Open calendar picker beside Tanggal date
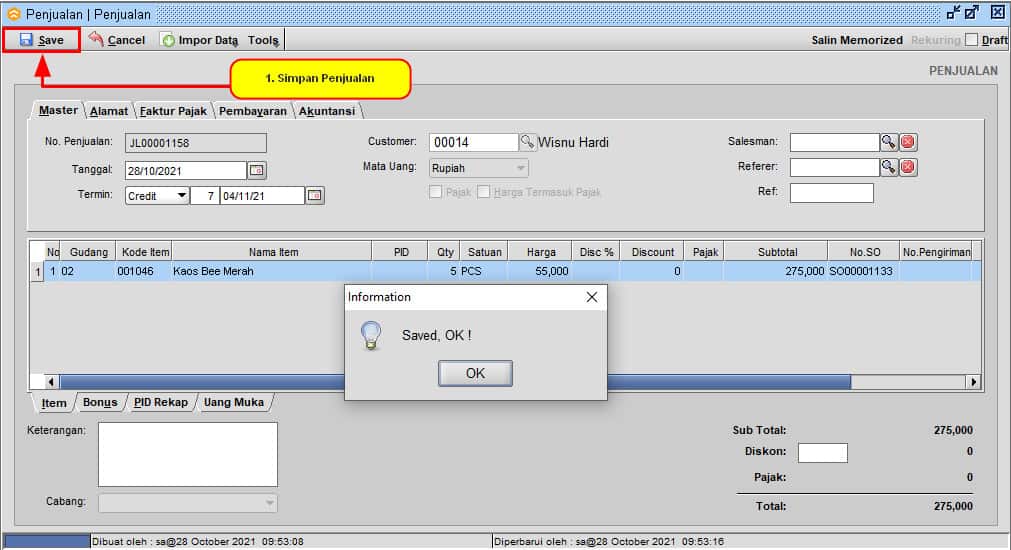The height and width of the screenshot is (550, 1011). click(x=257, y=170)
